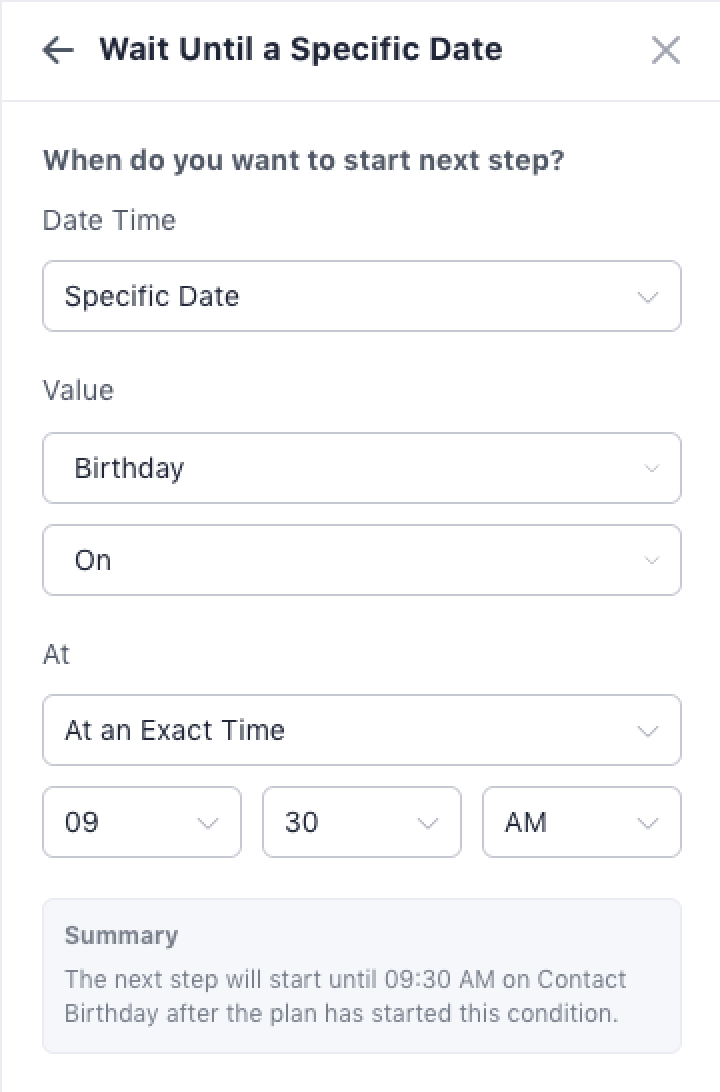Click the chevron in At an Exact Time
720x1092 pixels.
648,731
